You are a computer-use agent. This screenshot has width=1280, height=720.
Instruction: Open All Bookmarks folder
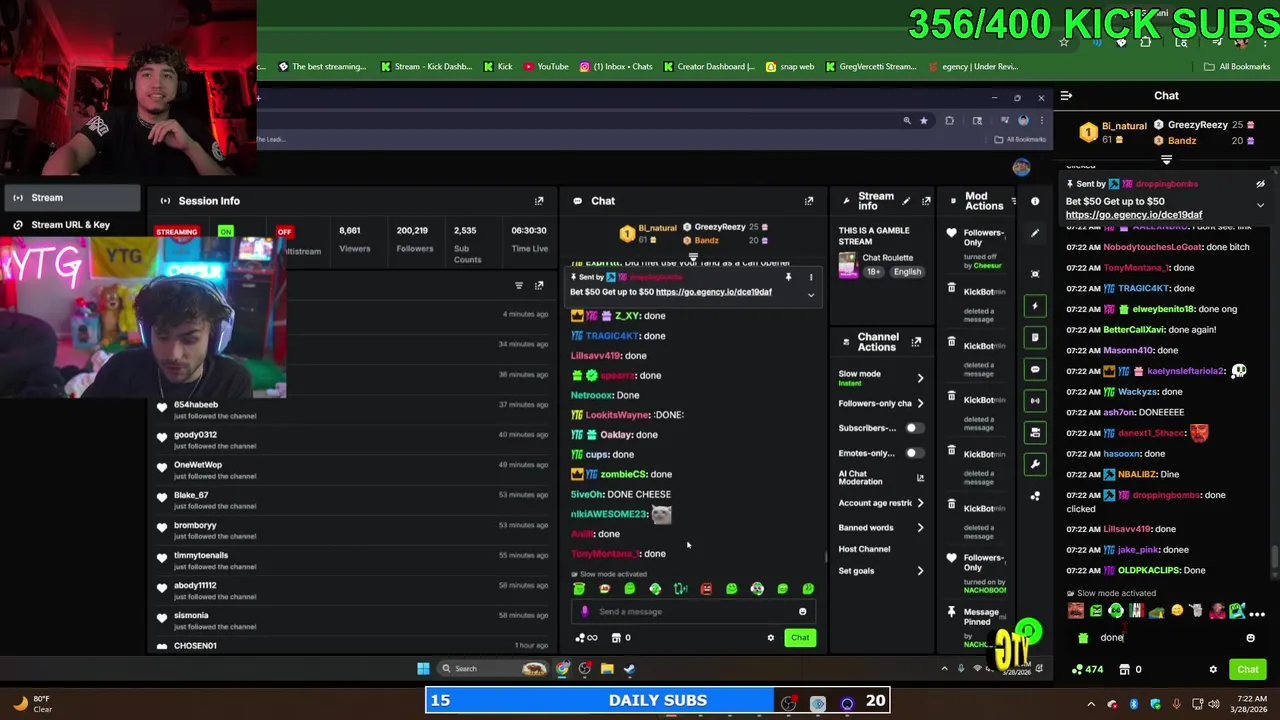pyautogui.click(x=1237, y=67)
